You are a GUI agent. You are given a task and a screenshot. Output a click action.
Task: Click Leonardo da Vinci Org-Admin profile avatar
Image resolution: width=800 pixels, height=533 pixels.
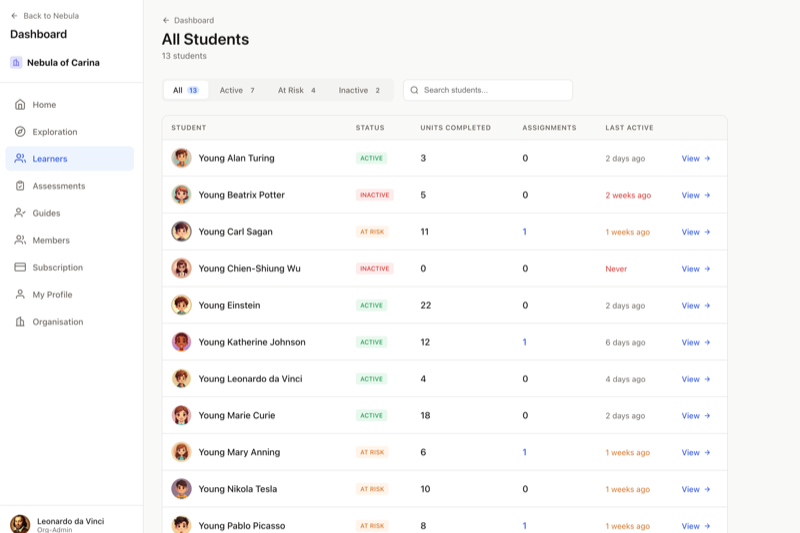pyautogui.click(x=20, y=524)
